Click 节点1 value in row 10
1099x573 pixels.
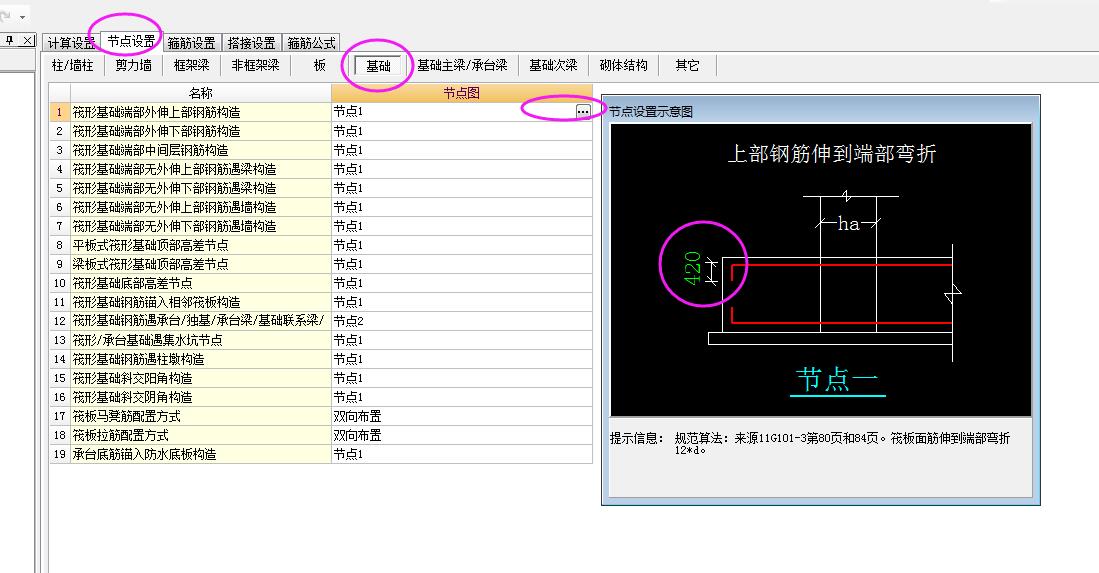click(462, 283)
